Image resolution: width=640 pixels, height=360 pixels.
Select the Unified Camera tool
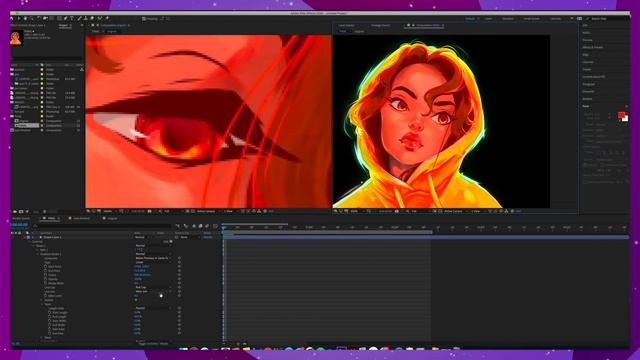(x=45, y=18)
